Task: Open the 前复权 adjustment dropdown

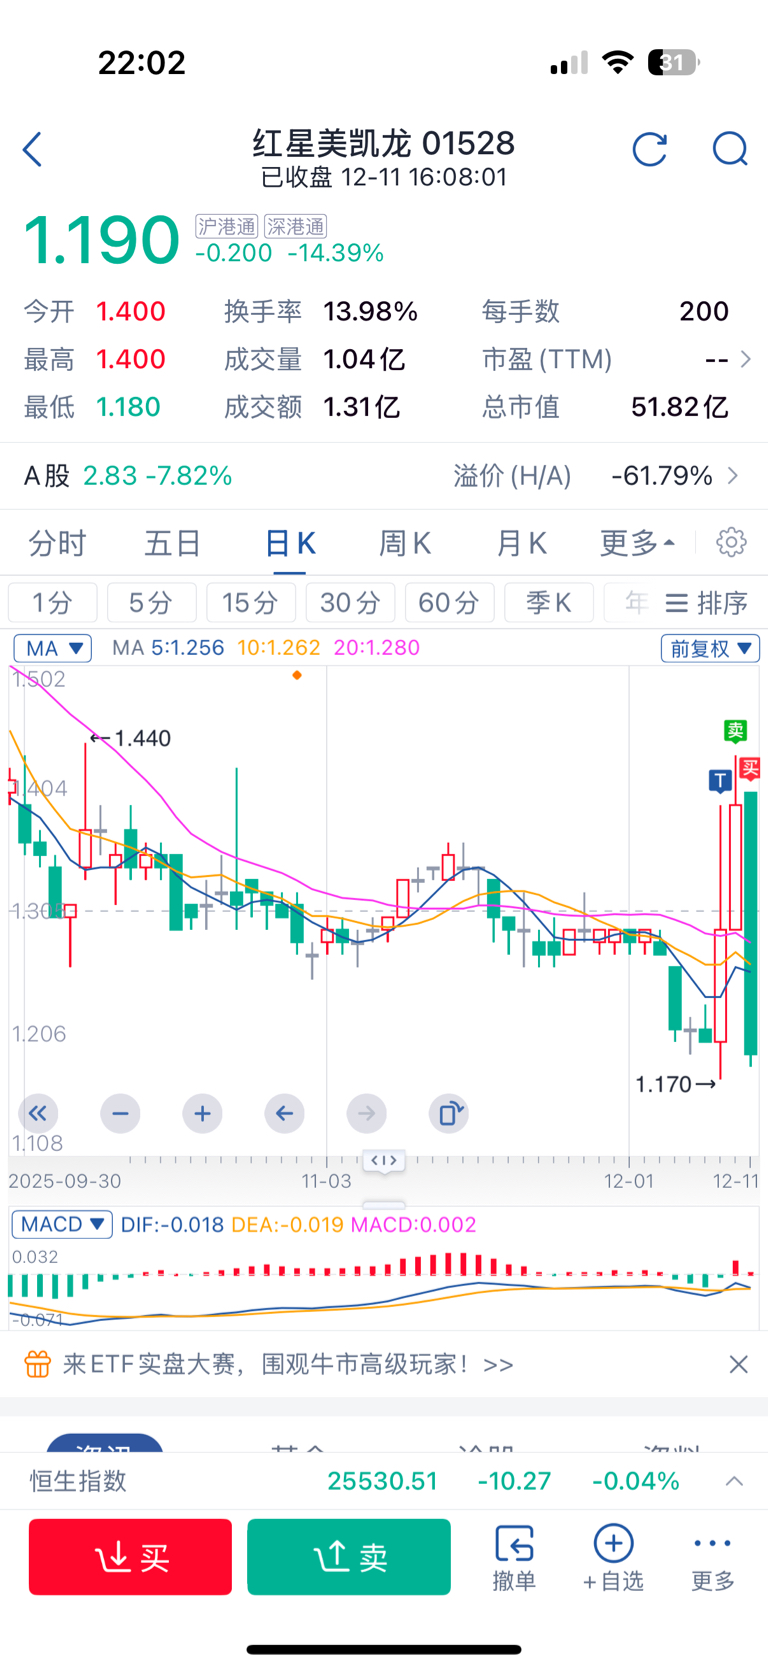Action: click(710, 648)
